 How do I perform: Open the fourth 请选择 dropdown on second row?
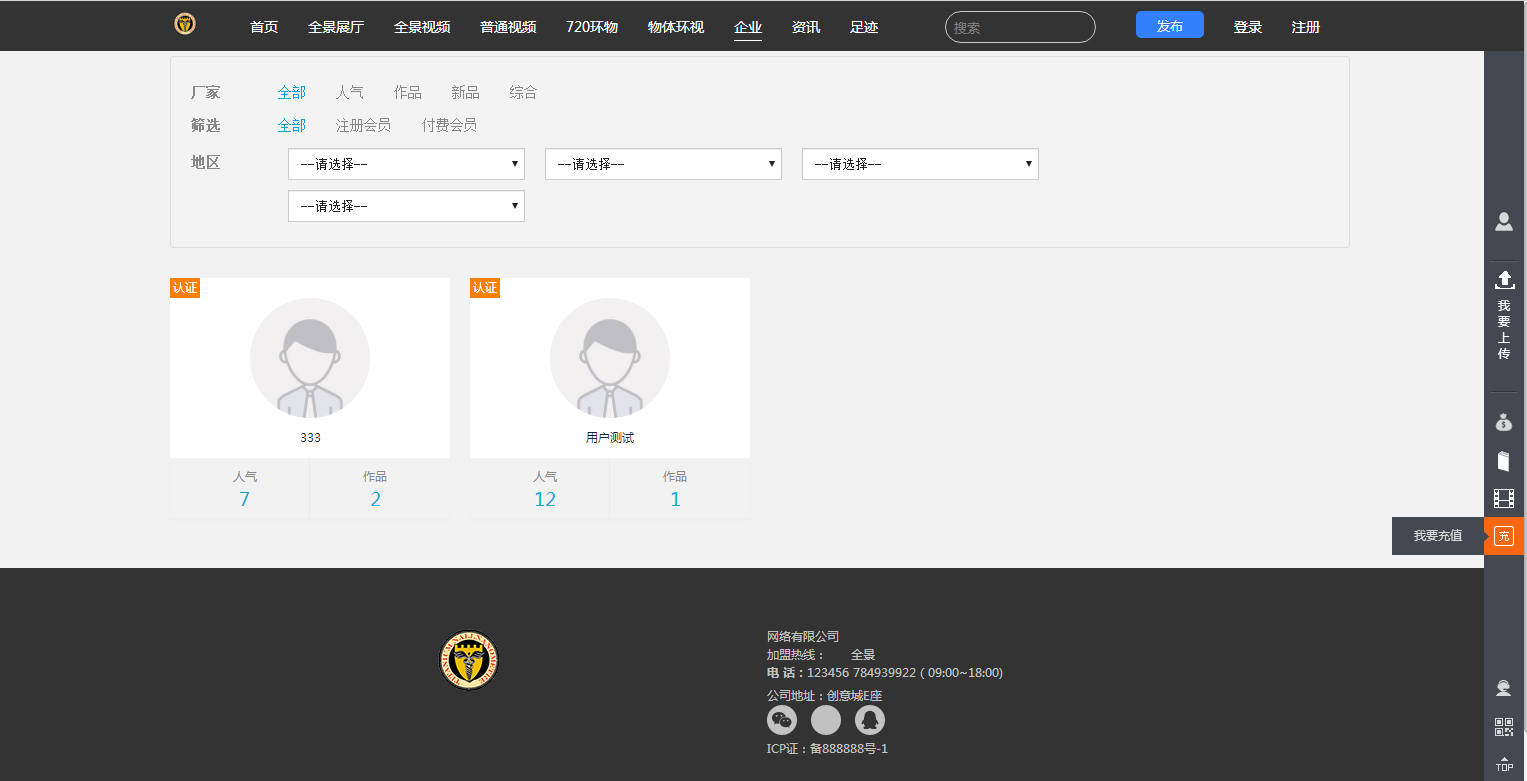pos(406,206)
